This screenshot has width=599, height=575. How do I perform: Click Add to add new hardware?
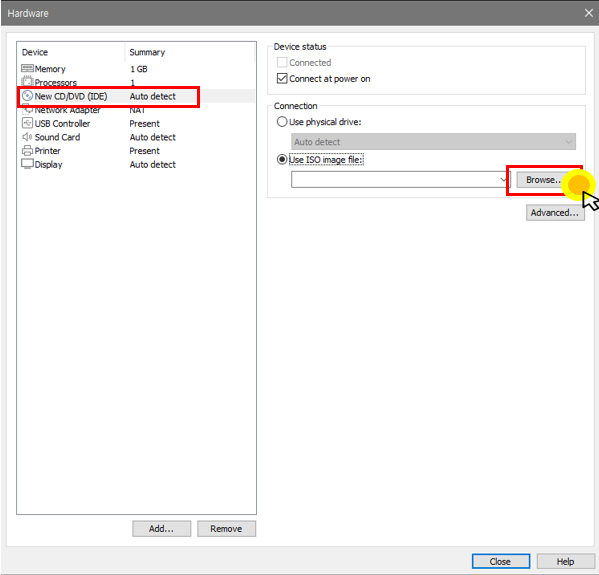pyautogui.click(x=162, y=529)
